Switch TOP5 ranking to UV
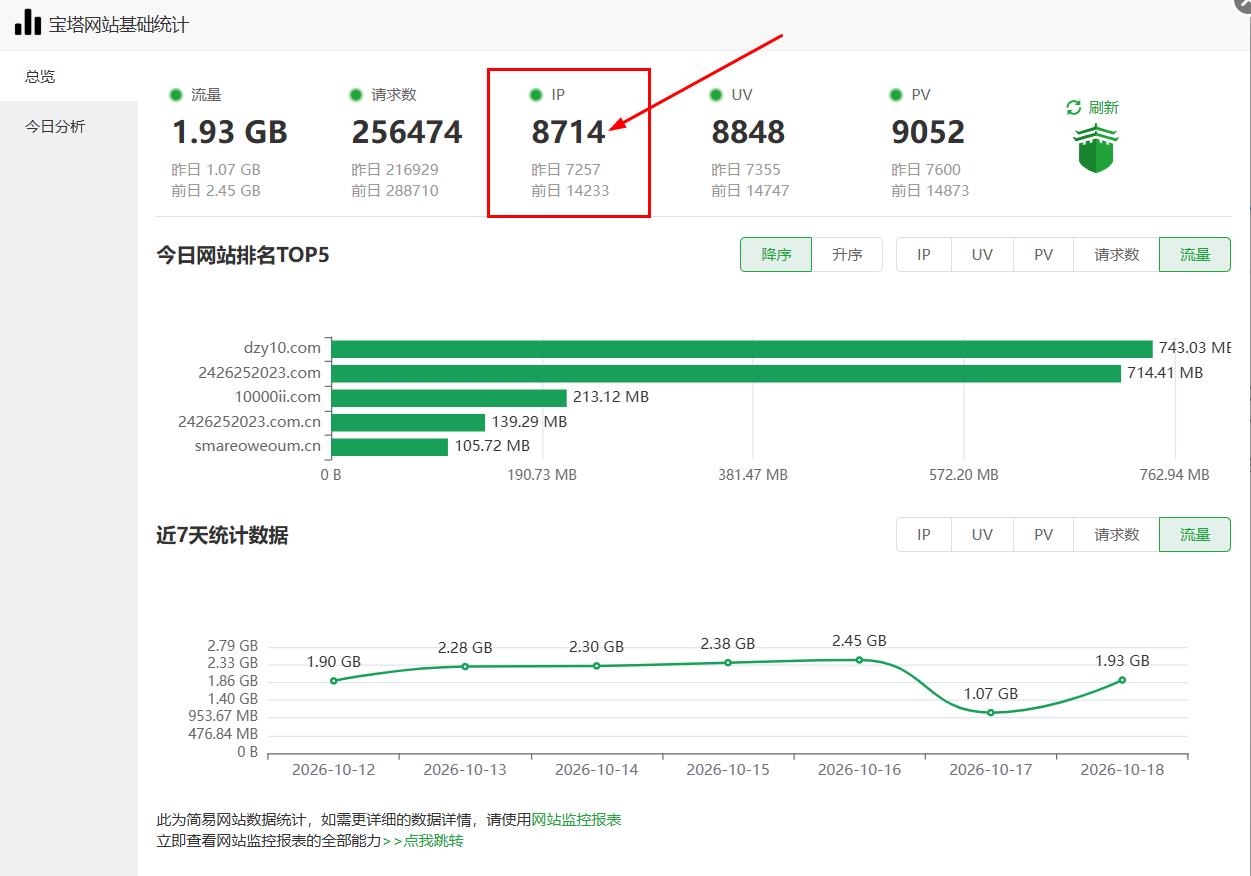The image size is (1251, 876). [982, 255]
